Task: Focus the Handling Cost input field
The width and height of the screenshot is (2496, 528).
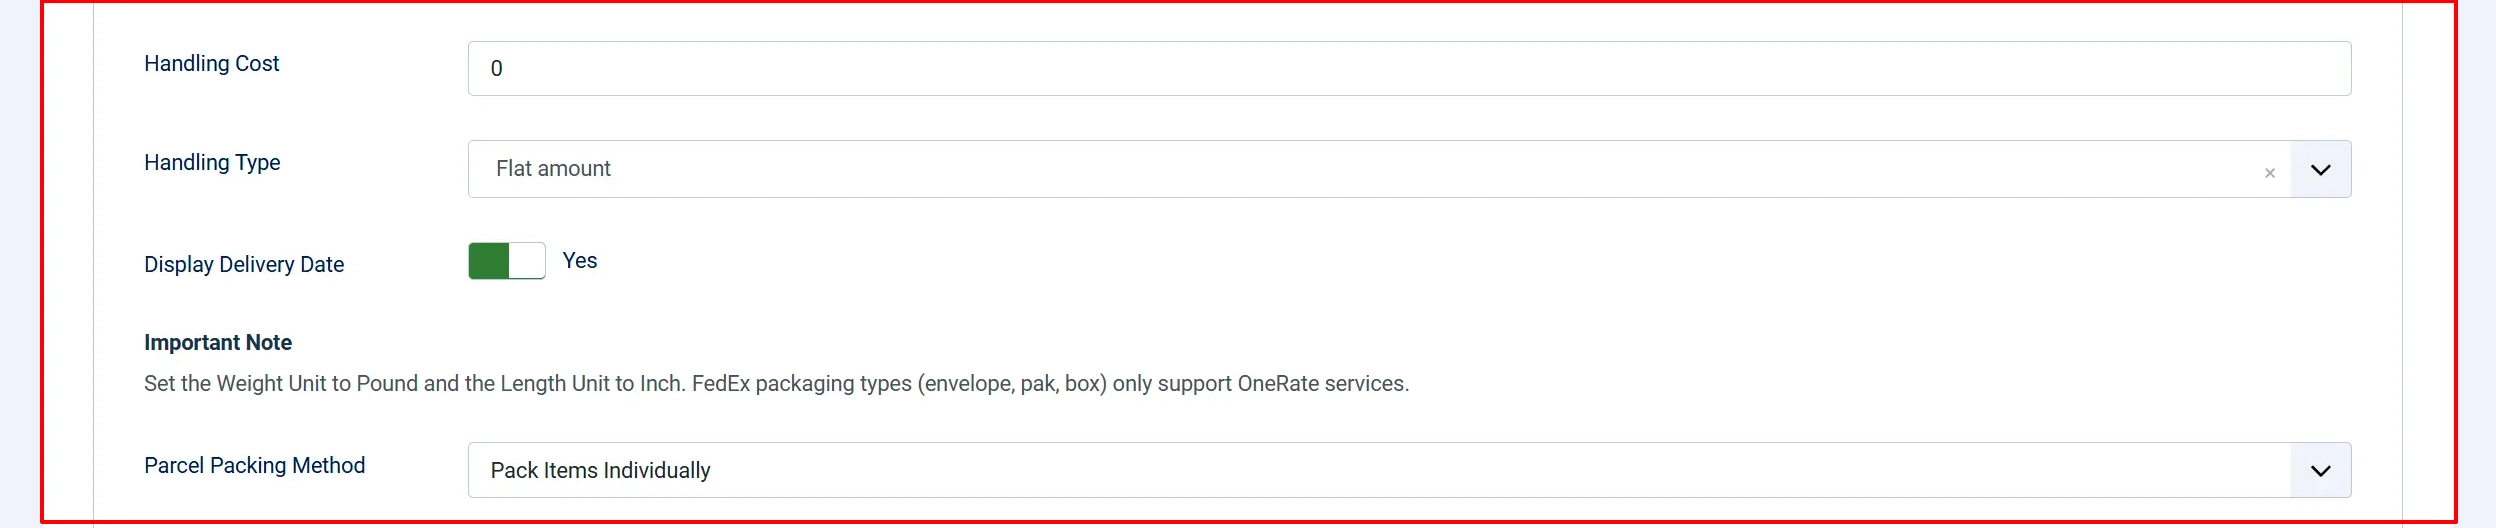Action: (x=1409, y=68)
